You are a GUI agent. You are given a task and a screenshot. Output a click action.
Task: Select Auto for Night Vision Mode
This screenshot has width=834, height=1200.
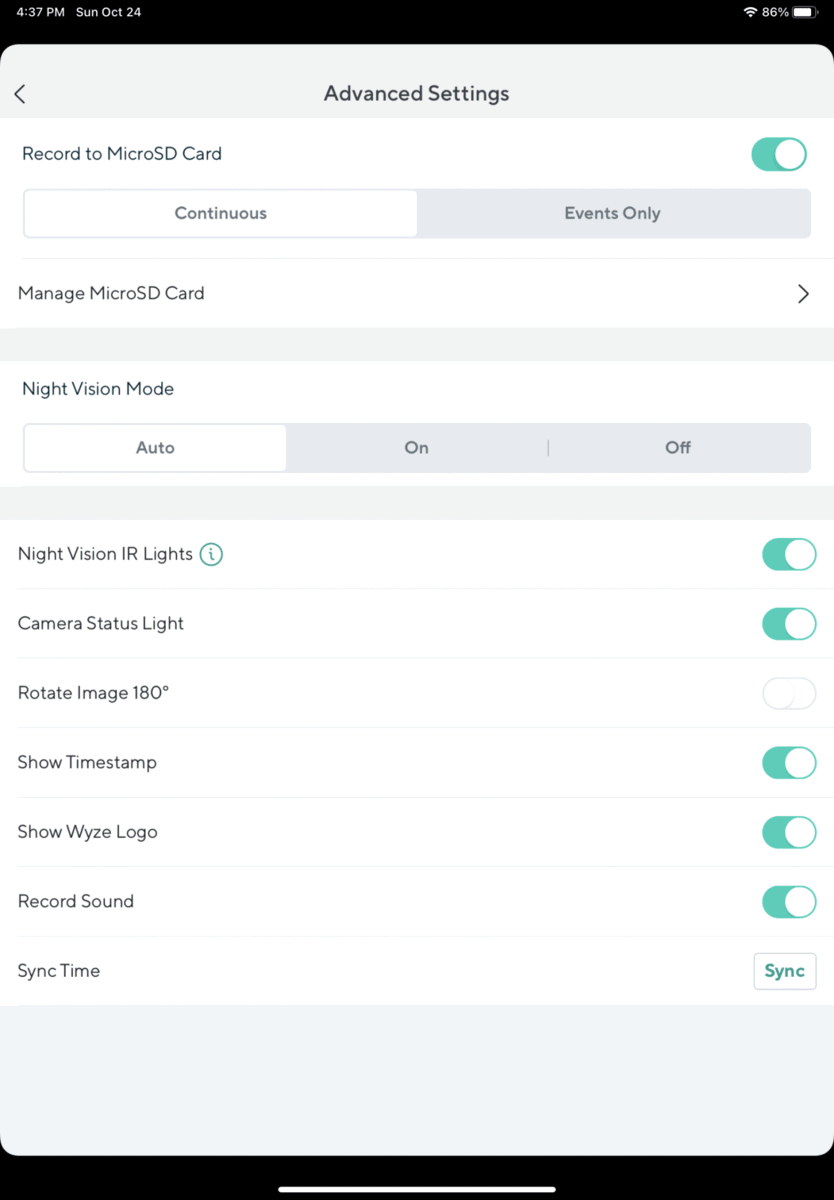pos(154,447)
